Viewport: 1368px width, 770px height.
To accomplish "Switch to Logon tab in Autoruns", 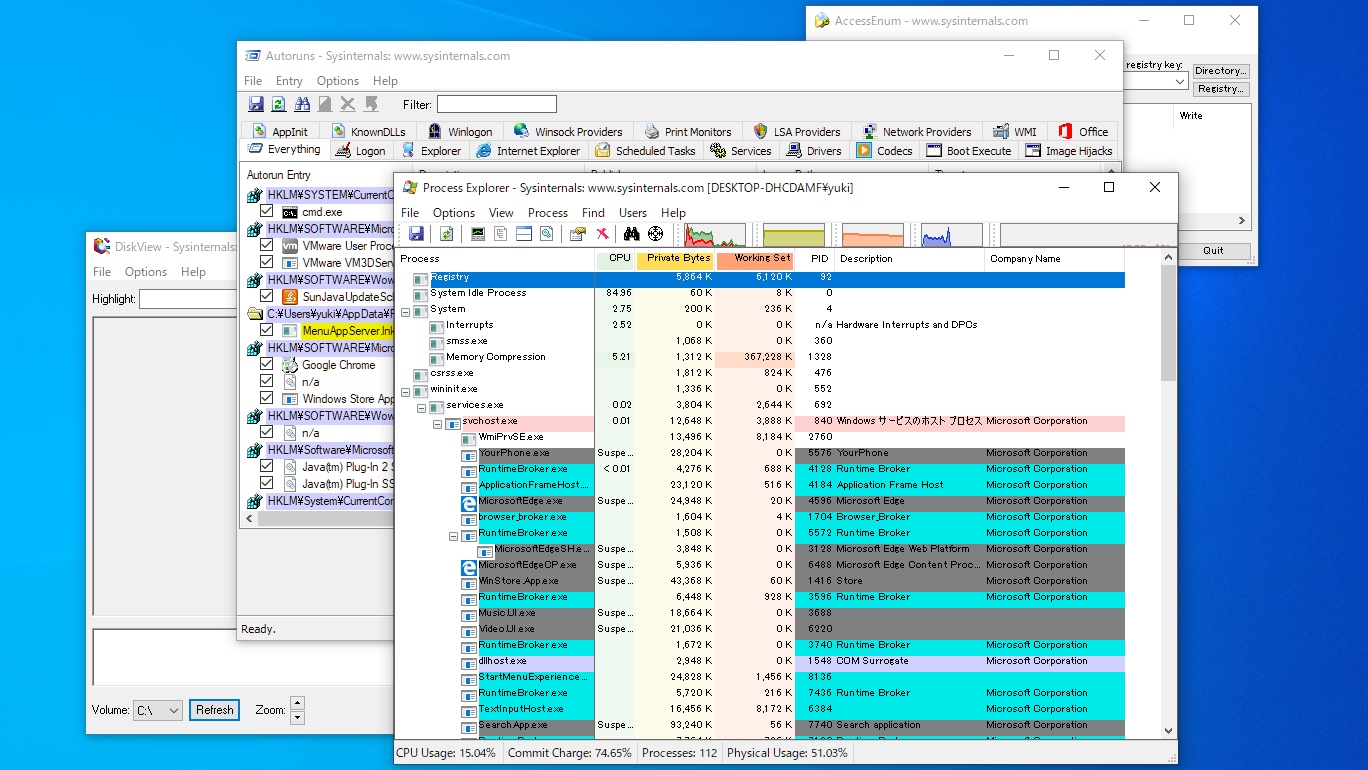I will [360, 151].
